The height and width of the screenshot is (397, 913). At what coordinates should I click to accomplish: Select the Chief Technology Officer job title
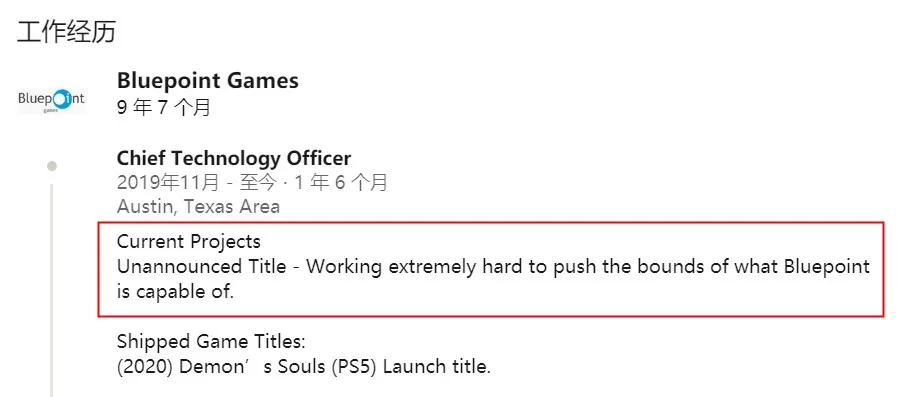234,158
